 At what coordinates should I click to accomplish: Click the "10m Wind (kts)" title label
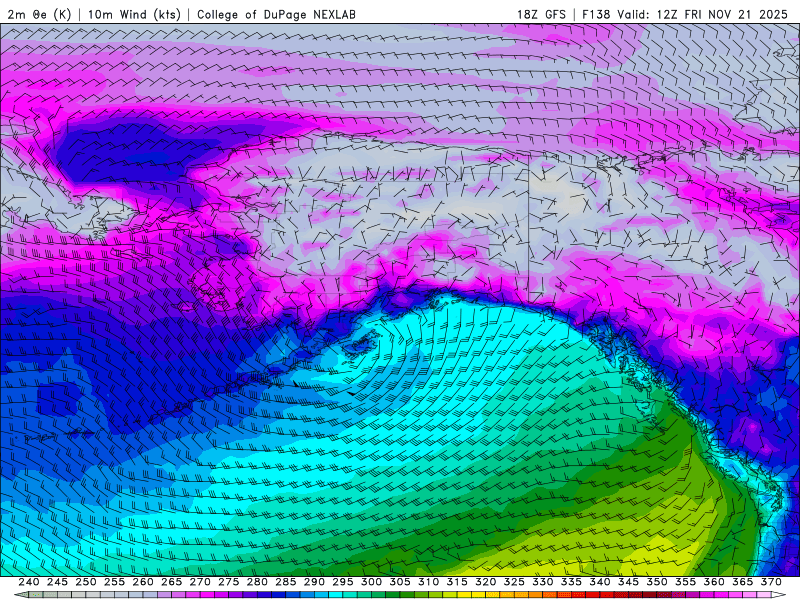click(135, 14)
